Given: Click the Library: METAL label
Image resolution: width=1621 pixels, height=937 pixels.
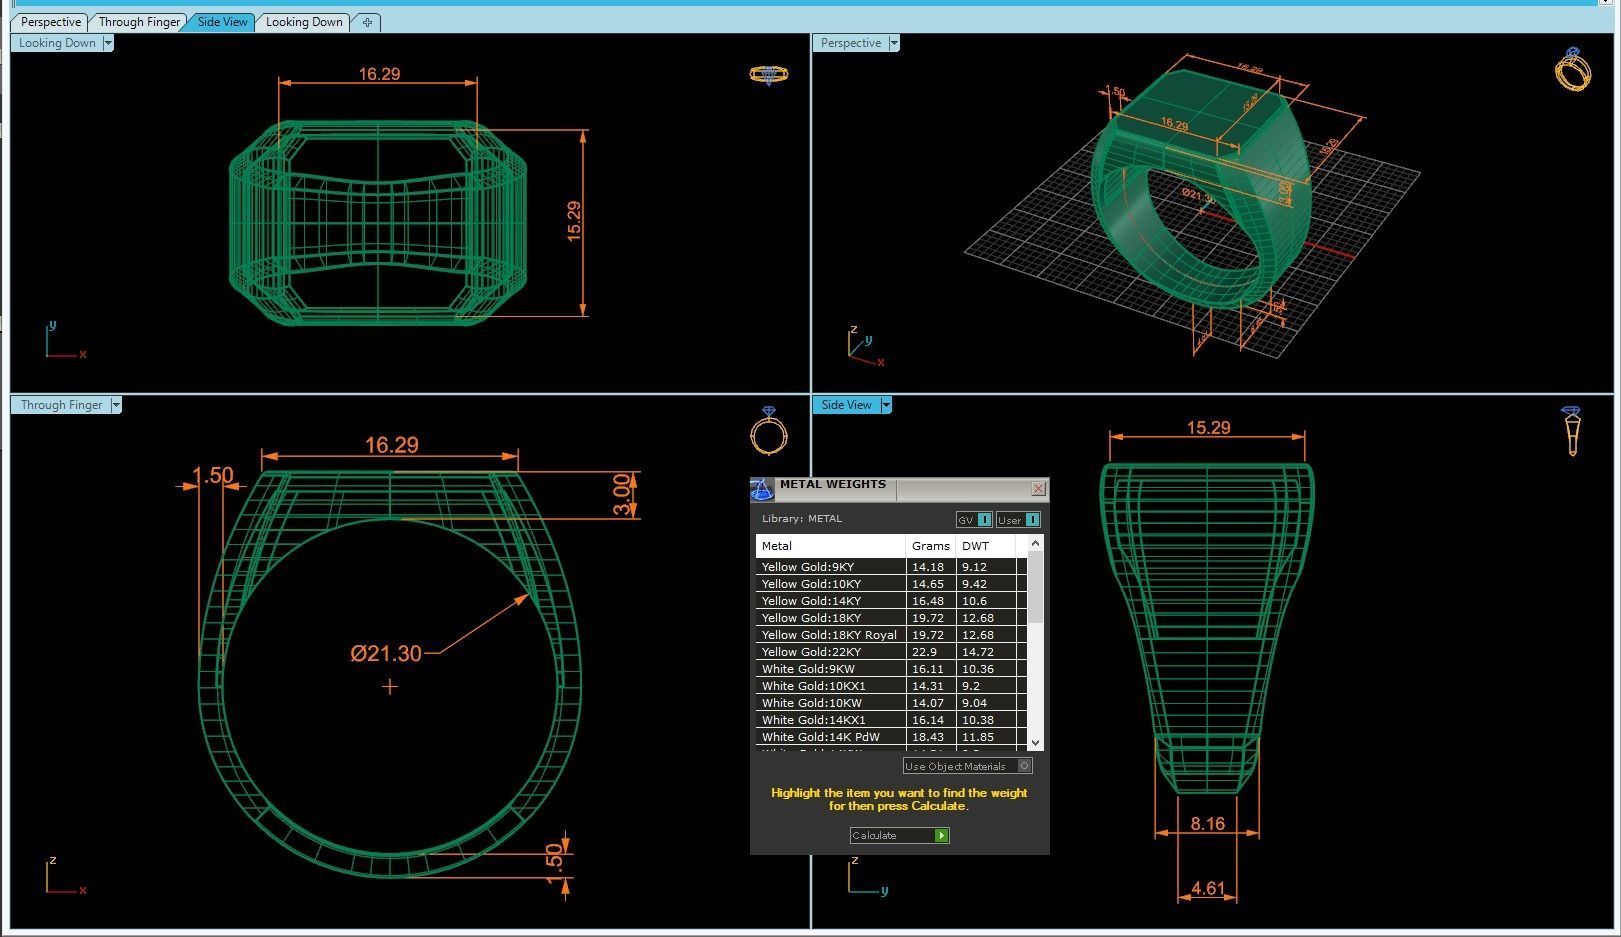Looking at the screenshot, I should 802,519.
